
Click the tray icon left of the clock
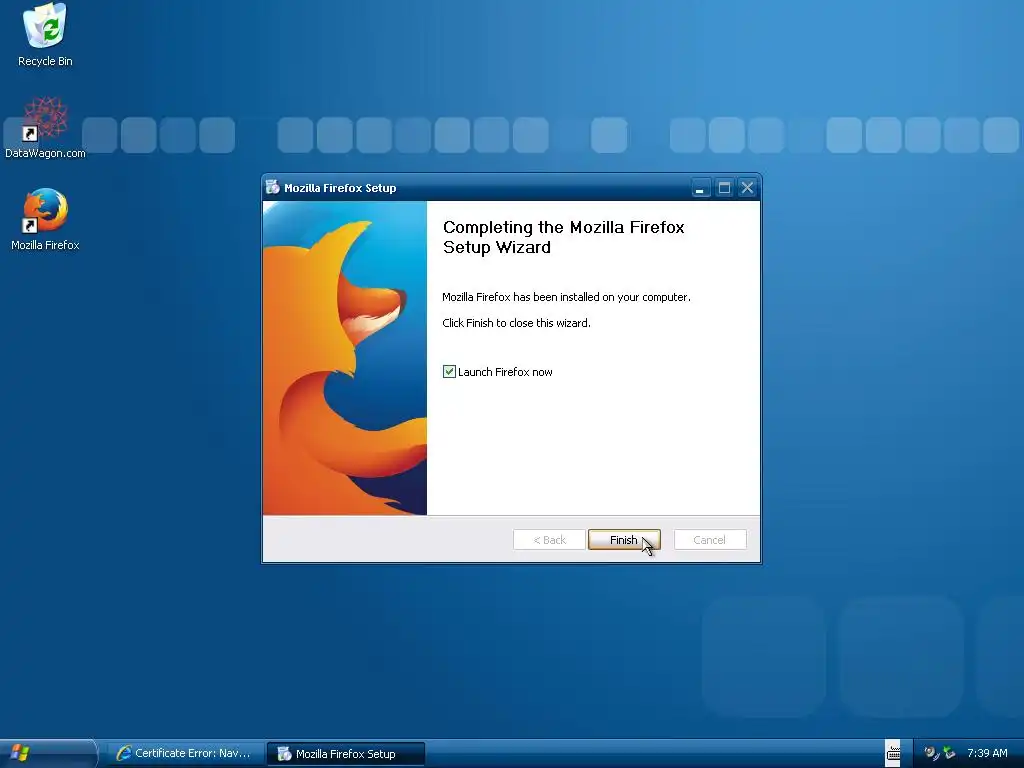point(949,753)
